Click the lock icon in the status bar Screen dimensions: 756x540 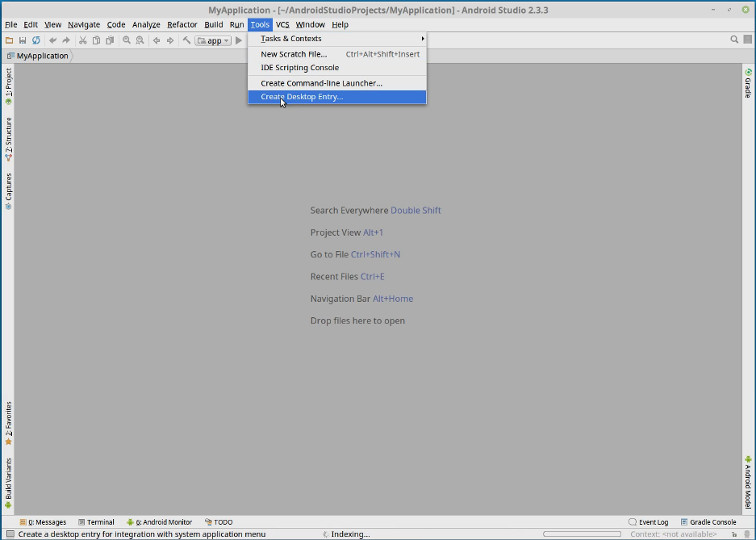(734, 534)
